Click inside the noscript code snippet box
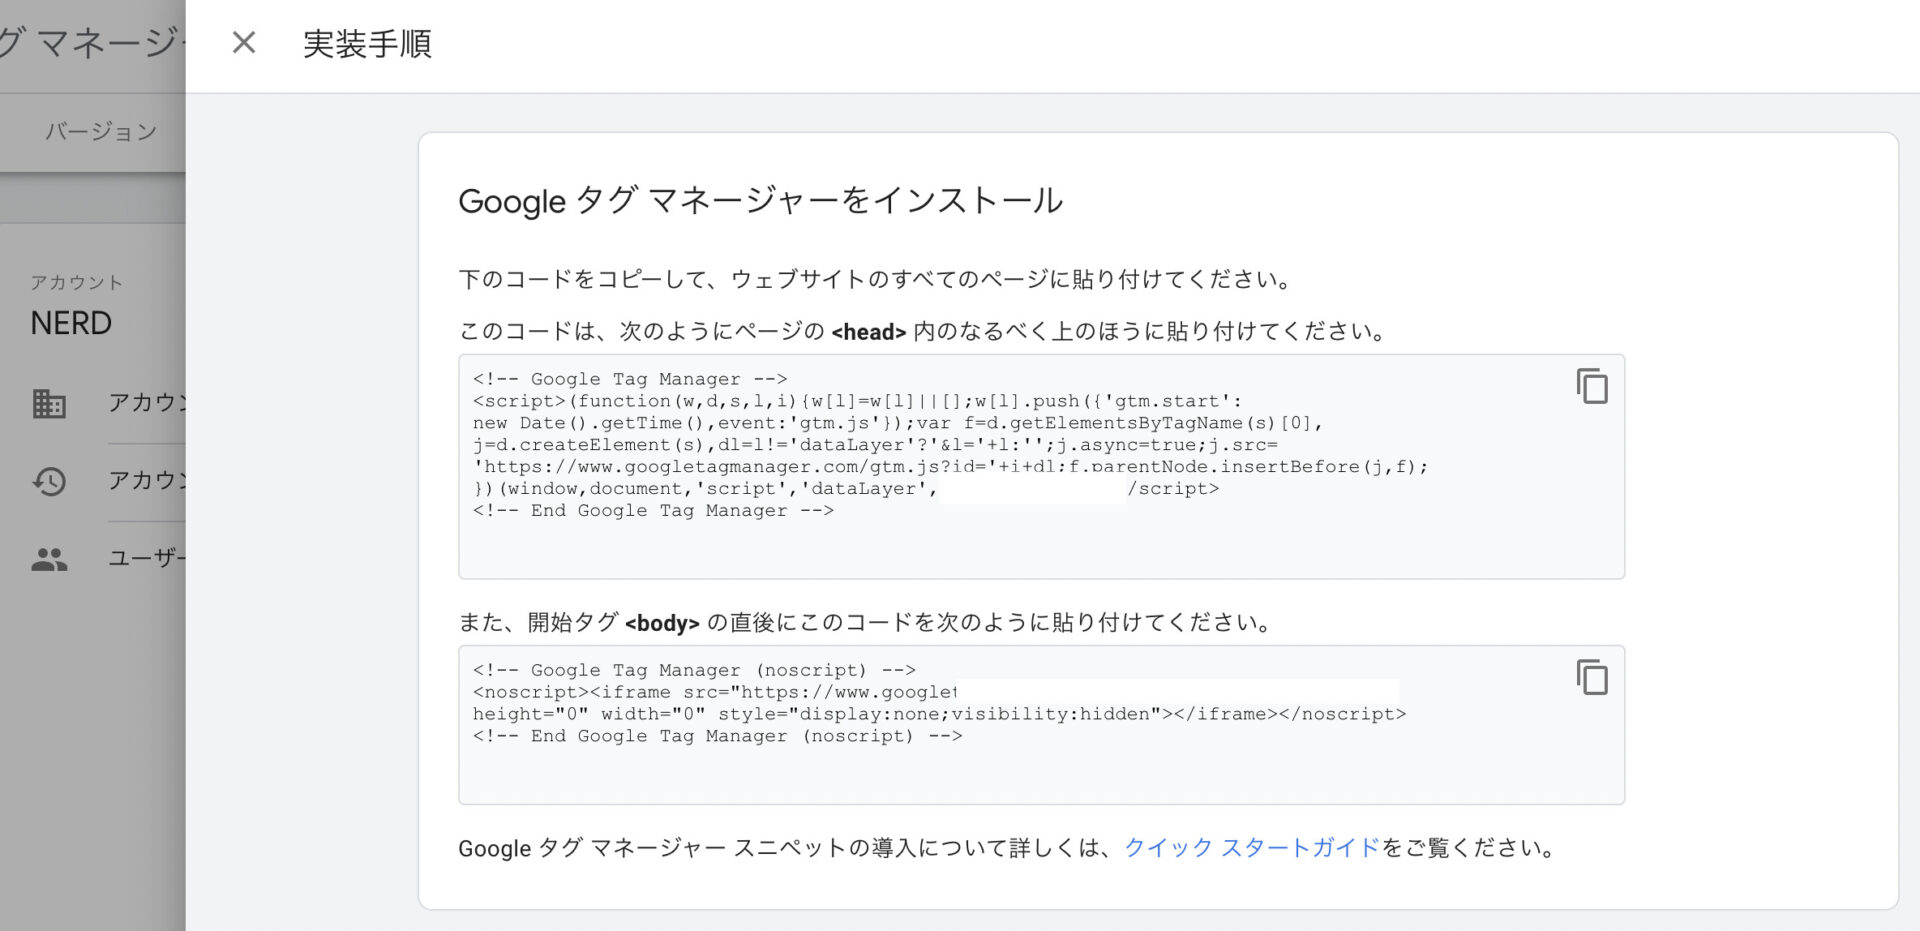1920x931 pixels. click(x=1041, y=725)
